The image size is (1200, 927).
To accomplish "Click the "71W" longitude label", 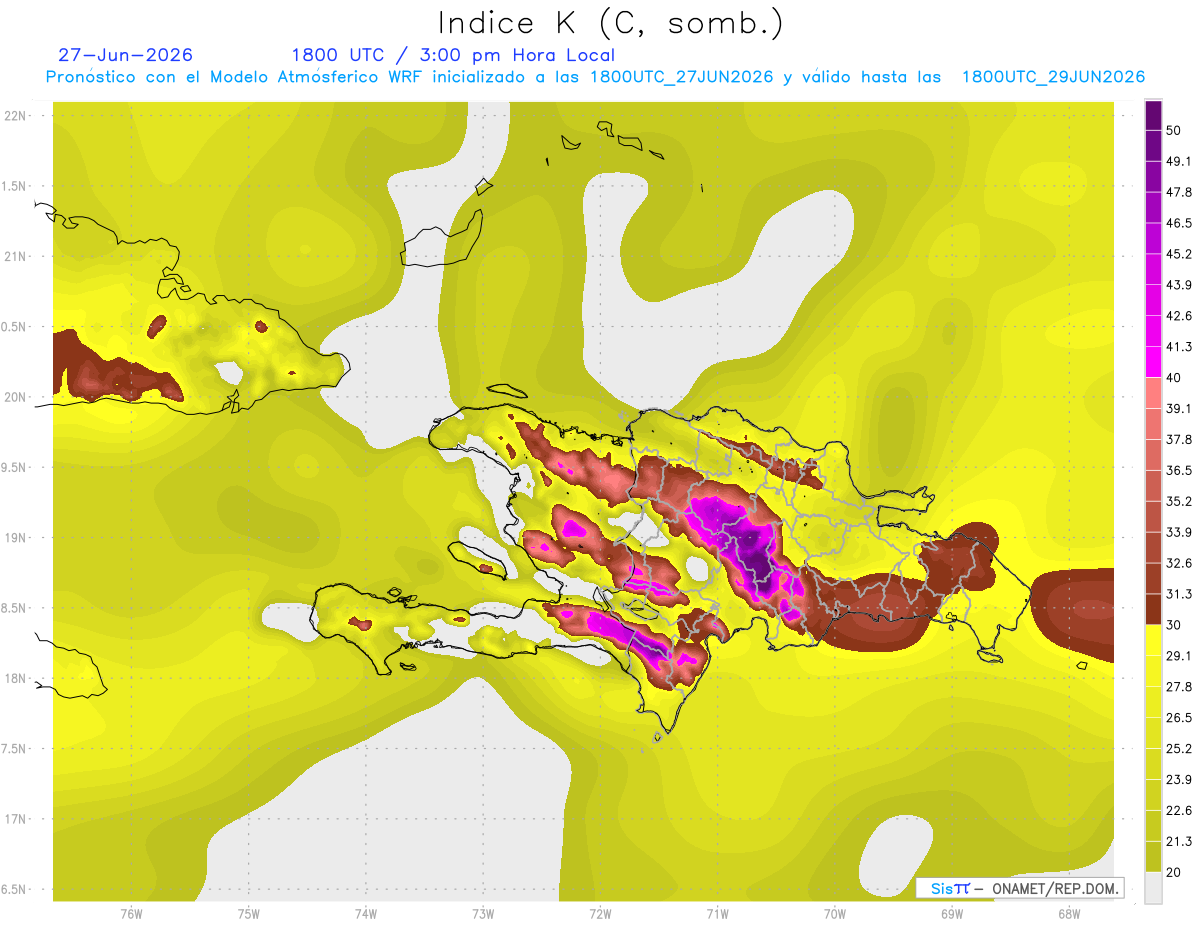I will point(717,914).
